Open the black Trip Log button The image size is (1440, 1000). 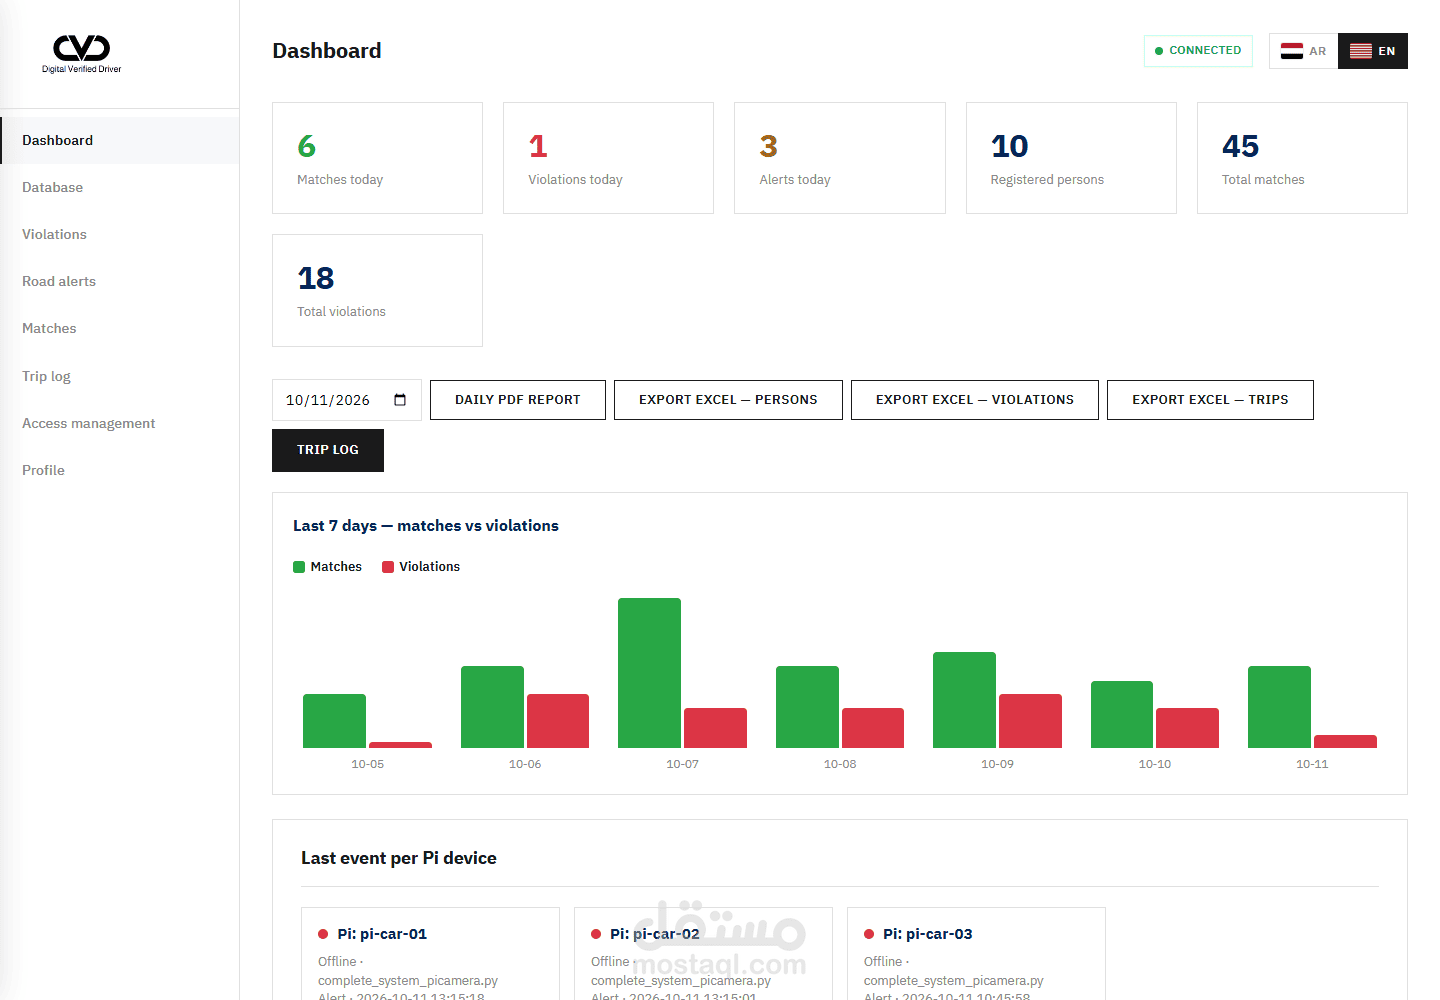click(328, 451)
